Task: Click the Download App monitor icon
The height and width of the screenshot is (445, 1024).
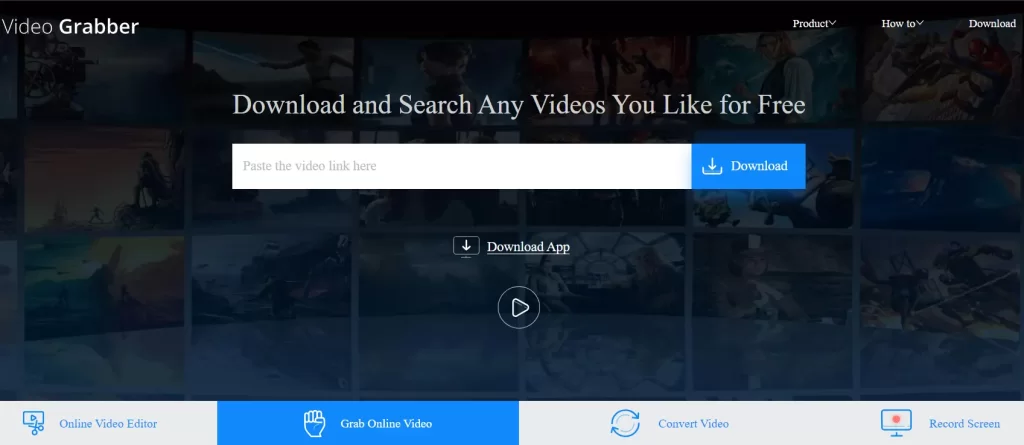Action: pyautogui.click(x=466, y=246)
